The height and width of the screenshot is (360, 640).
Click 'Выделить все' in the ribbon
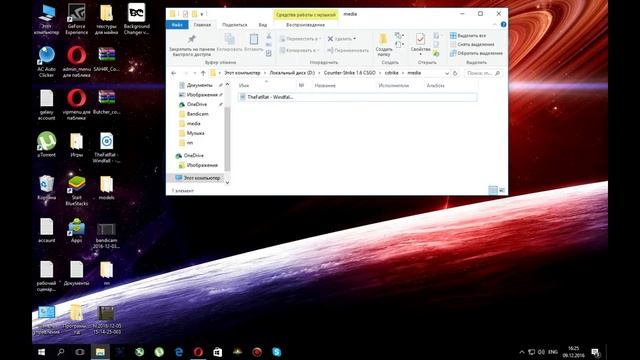[468, 36]
